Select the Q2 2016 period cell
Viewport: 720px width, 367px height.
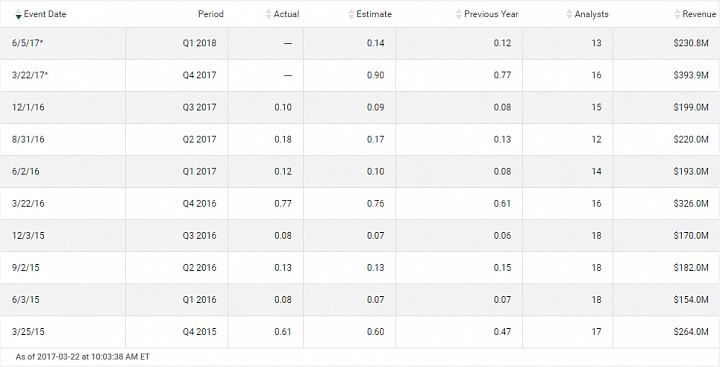coord(177,268)
